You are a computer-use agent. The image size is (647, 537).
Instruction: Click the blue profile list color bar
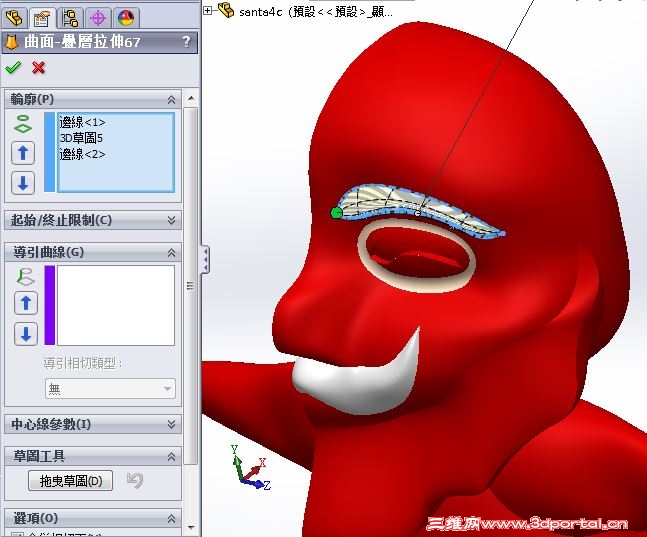pos(50,152)
